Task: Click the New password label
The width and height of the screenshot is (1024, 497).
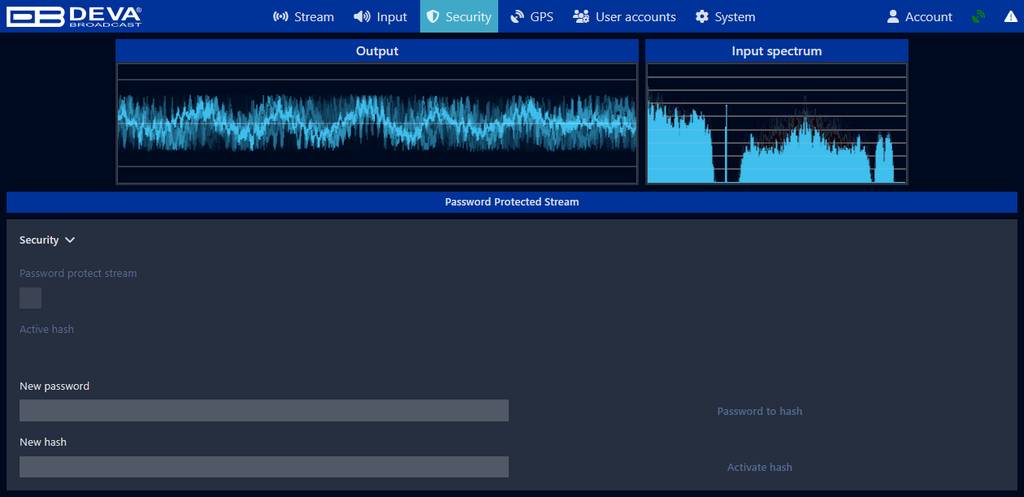Action: pyautogui.click(x=54, y=386)
